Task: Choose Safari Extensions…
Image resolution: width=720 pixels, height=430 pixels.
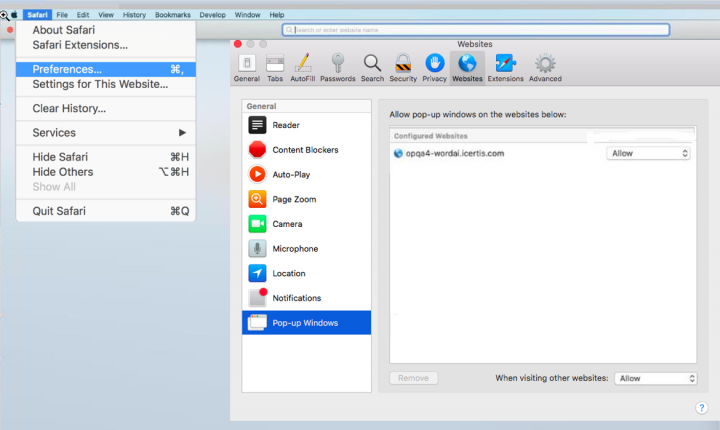Action: [106, 45]
